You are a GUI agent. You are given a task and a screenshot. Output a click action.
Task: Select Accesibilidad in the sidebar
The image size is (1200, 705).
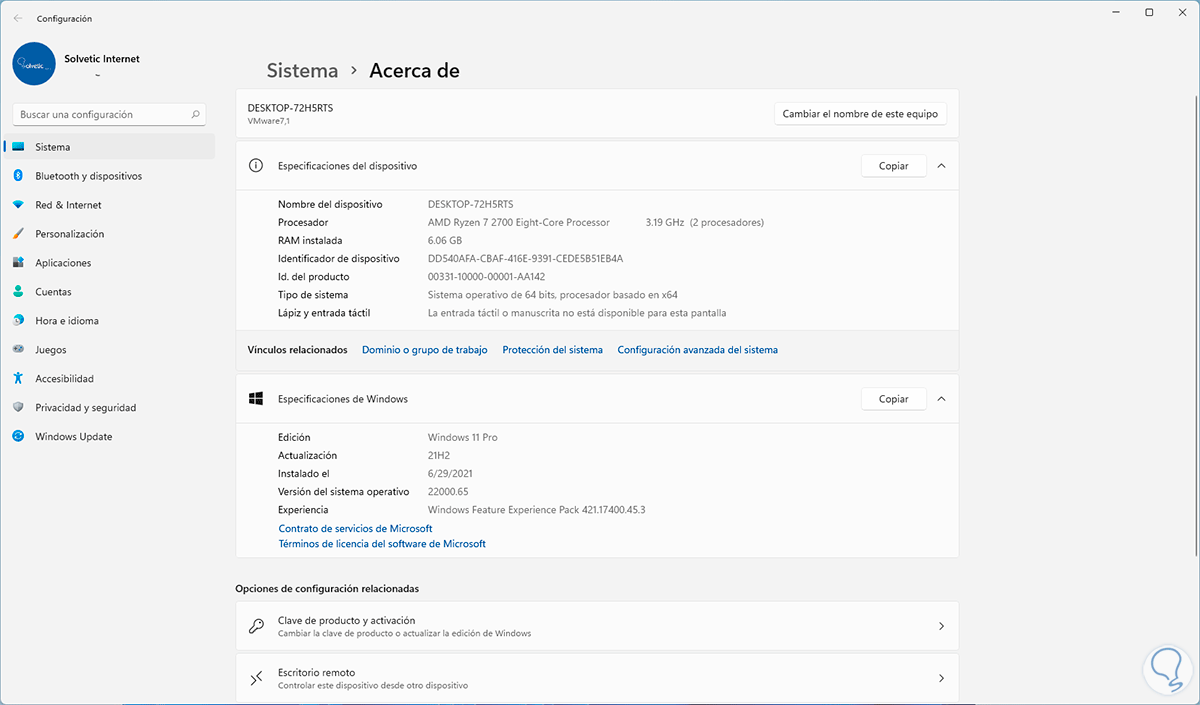pos(64,379)
